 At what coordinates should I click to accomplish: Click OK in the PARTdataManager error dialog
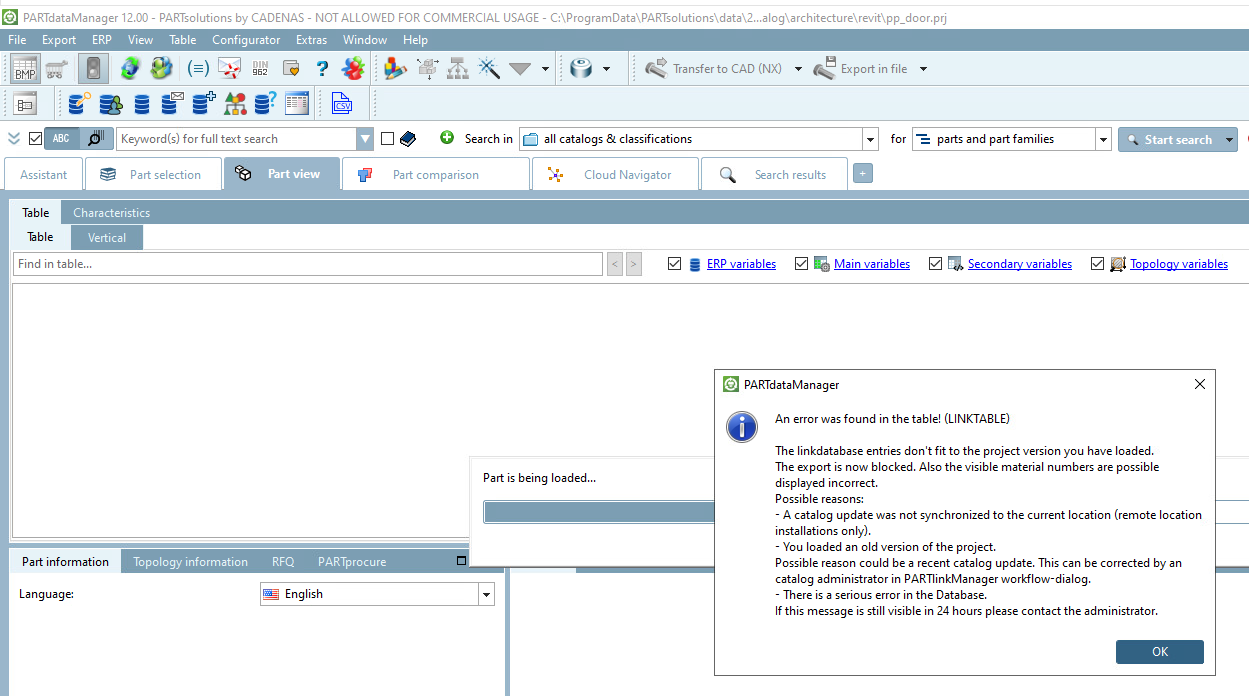pos(1160,651)
